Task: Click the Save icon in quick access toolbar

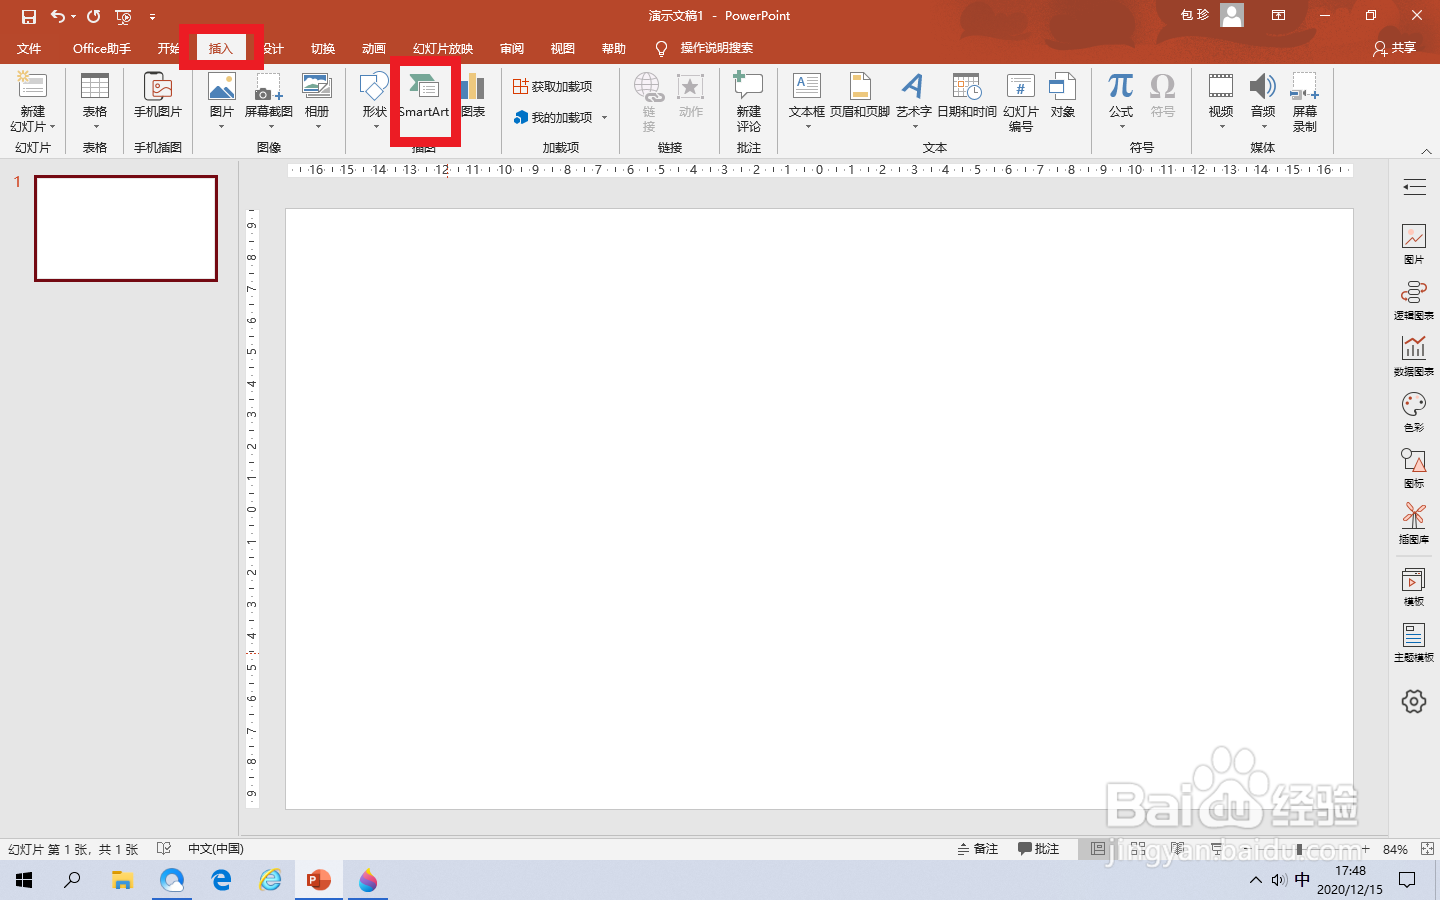Action: [x=28, y=16]
